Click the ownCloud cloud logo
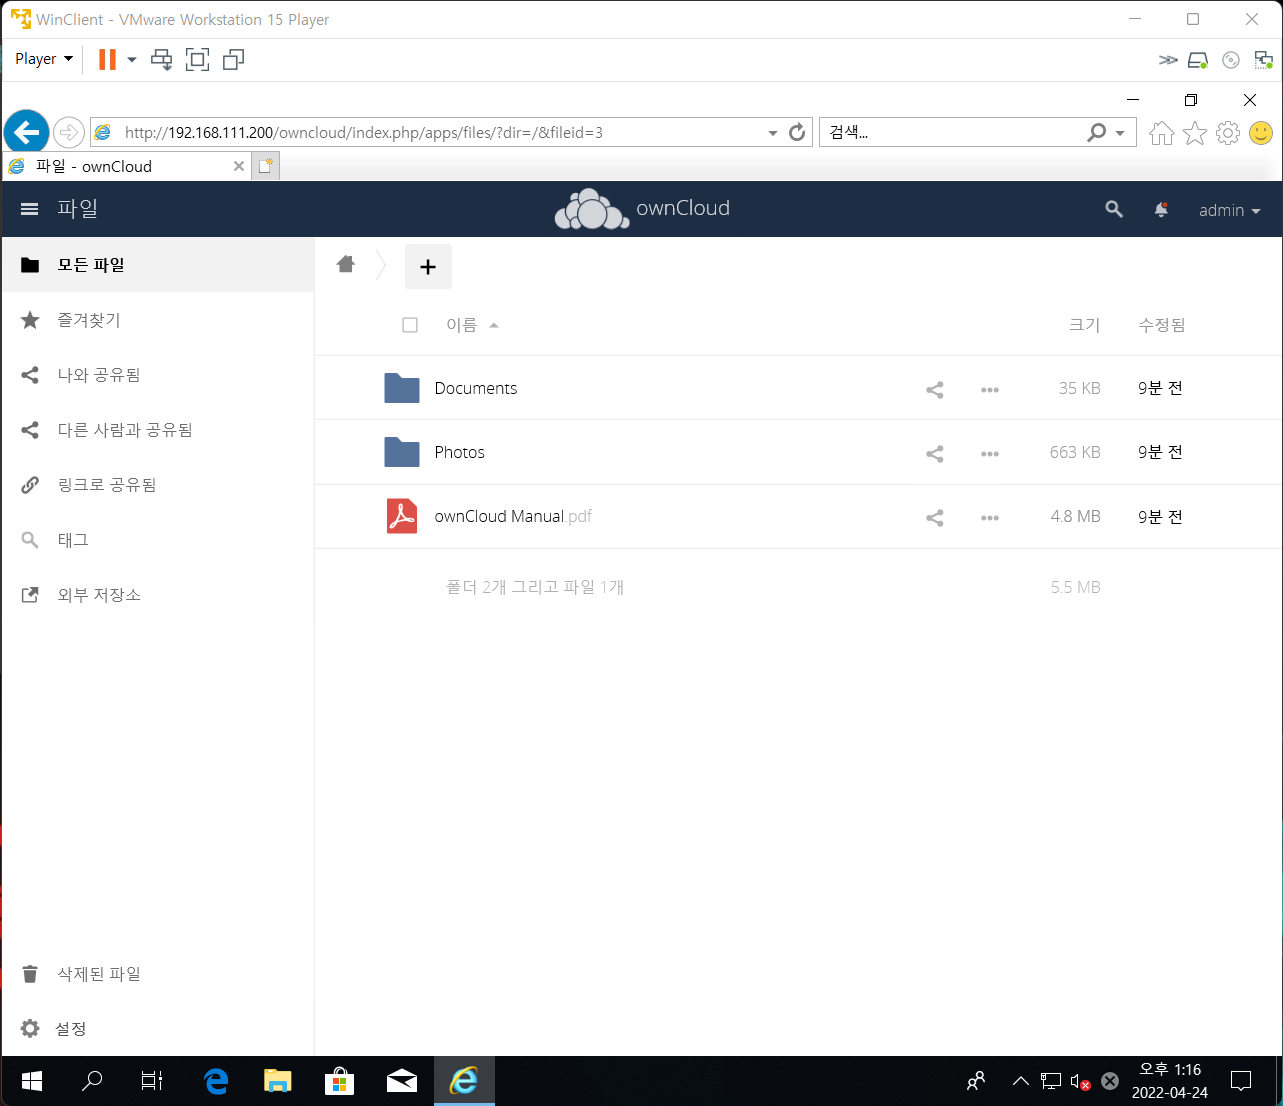Image resolution: width=1283 pixels, height=1106 pixels. [592, 209]
